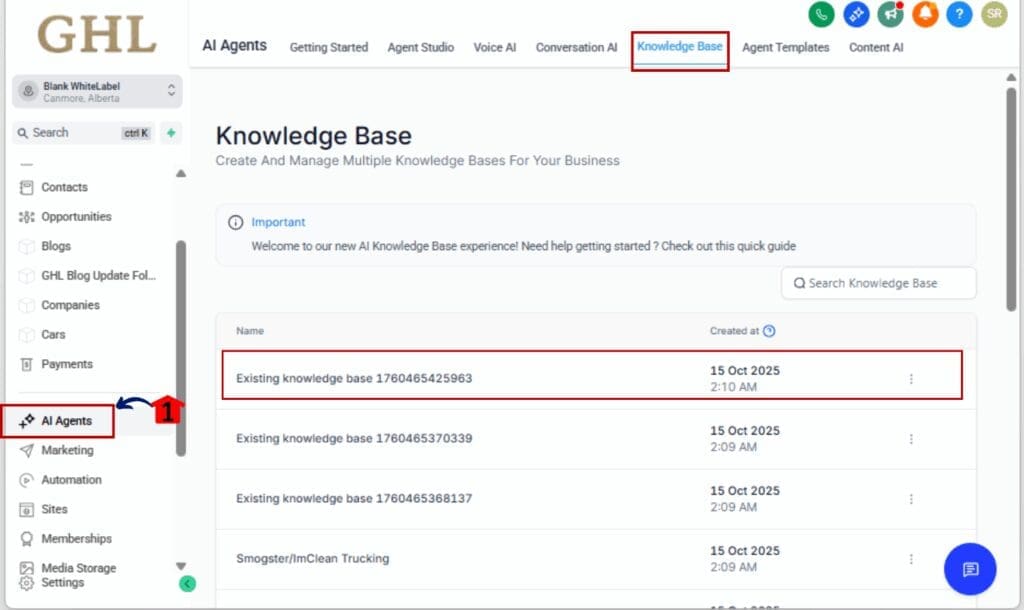Open the Payments section
The height and width of the screenshot is (610, 1024).
pyautogui.click(x=64, y=364)
